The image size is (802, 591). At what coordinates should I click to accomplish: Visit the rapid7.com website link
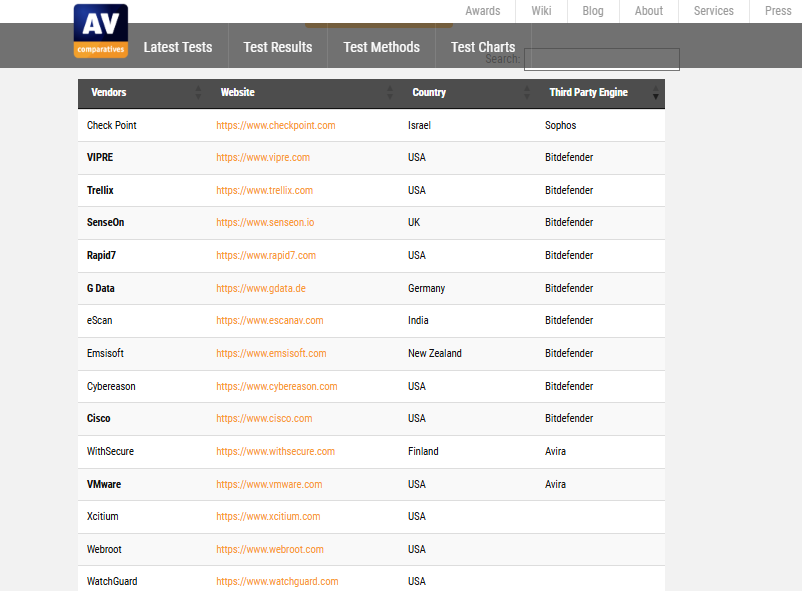click(266, 255)
